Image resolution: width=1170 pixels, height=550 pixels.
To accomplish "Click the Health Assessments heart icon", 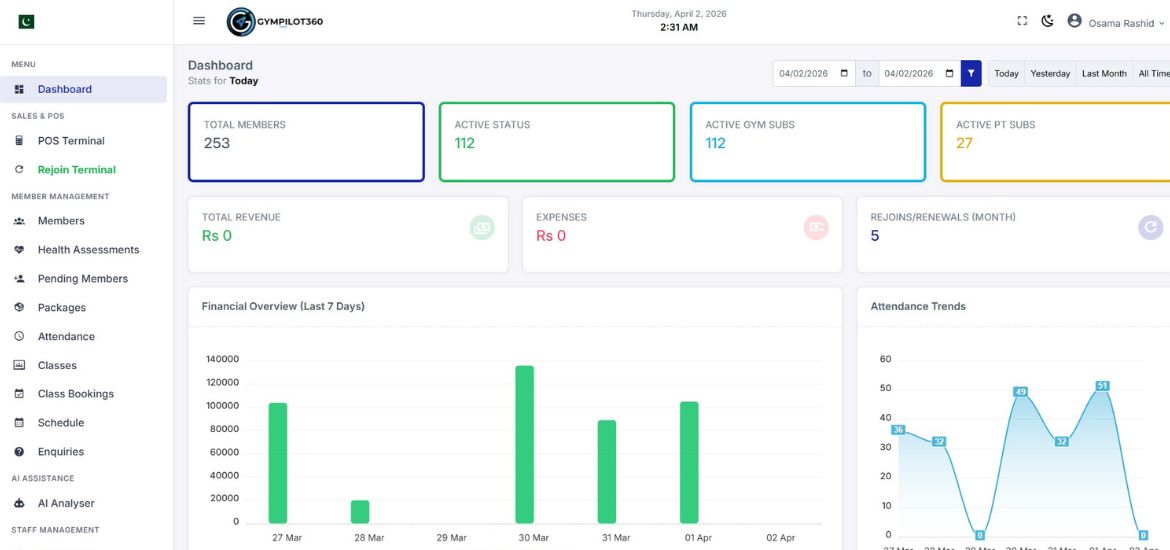I will tap(19, 250).
